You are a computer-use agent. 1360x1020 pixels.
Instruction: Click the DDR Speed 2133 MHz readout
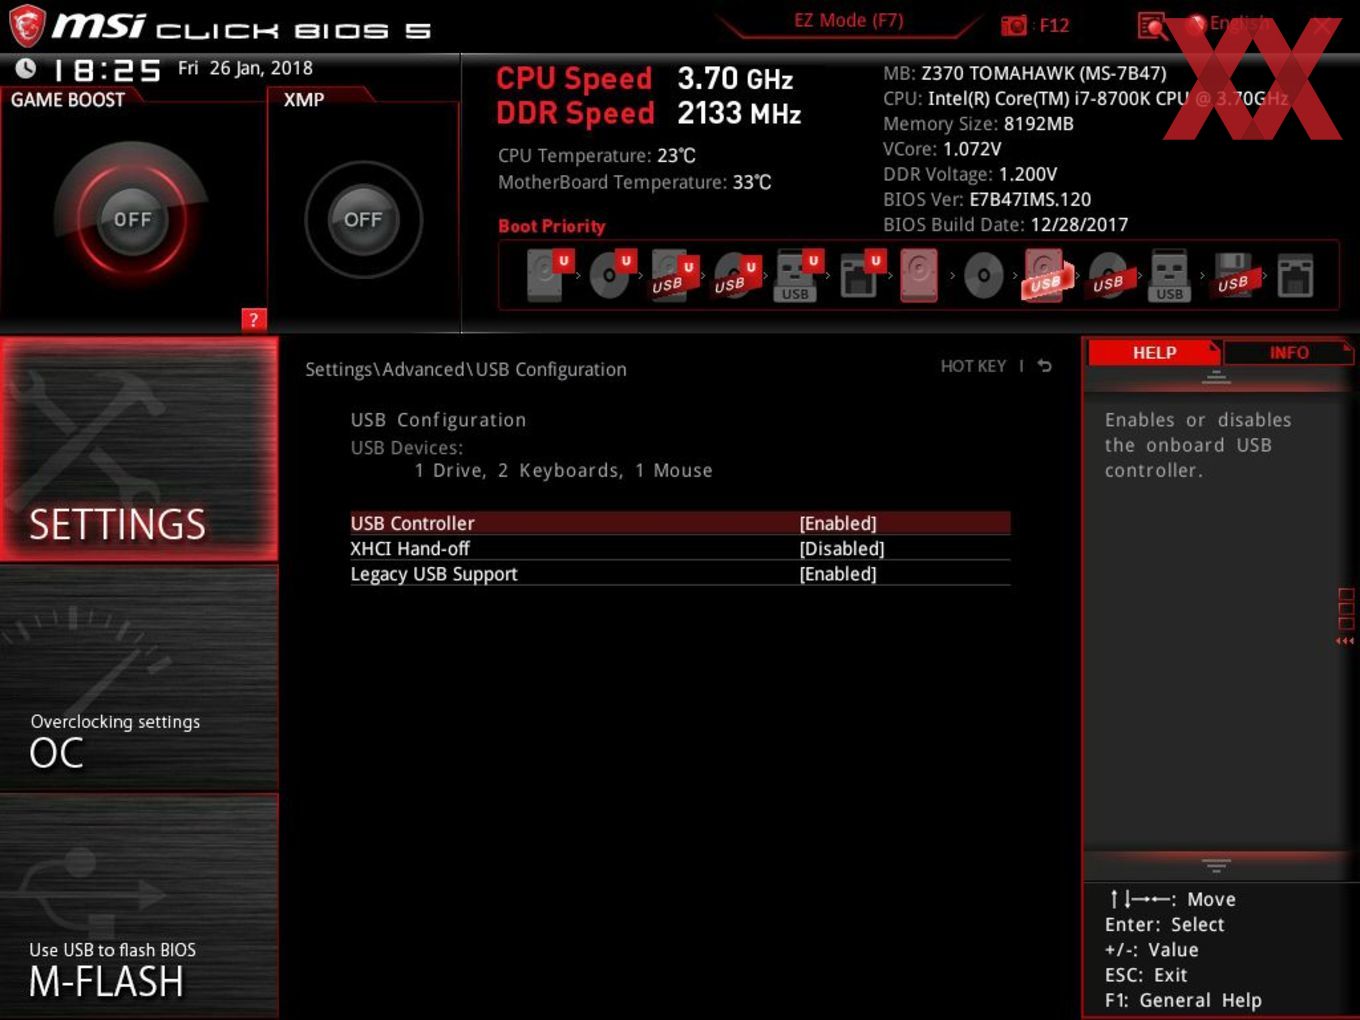point(649,113)
